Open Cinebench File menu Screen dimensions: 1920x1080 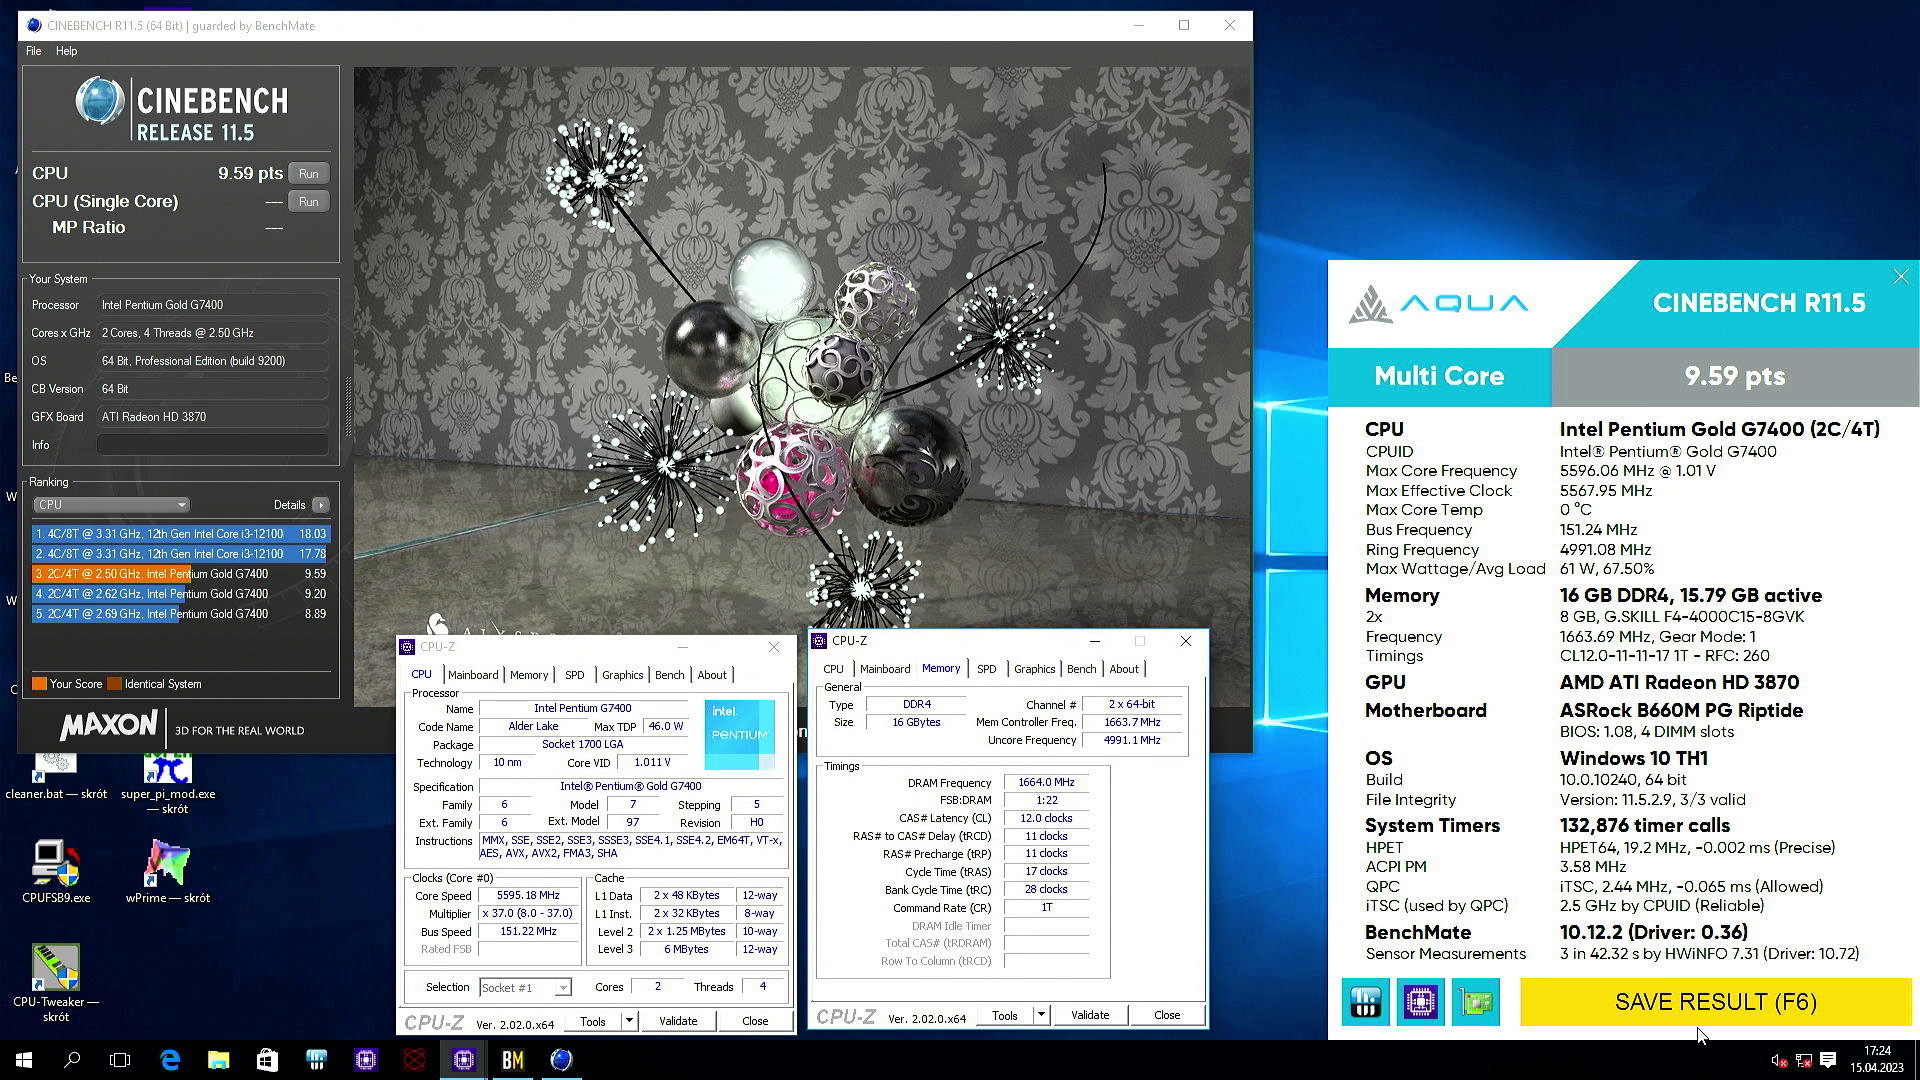pos(33,51)
